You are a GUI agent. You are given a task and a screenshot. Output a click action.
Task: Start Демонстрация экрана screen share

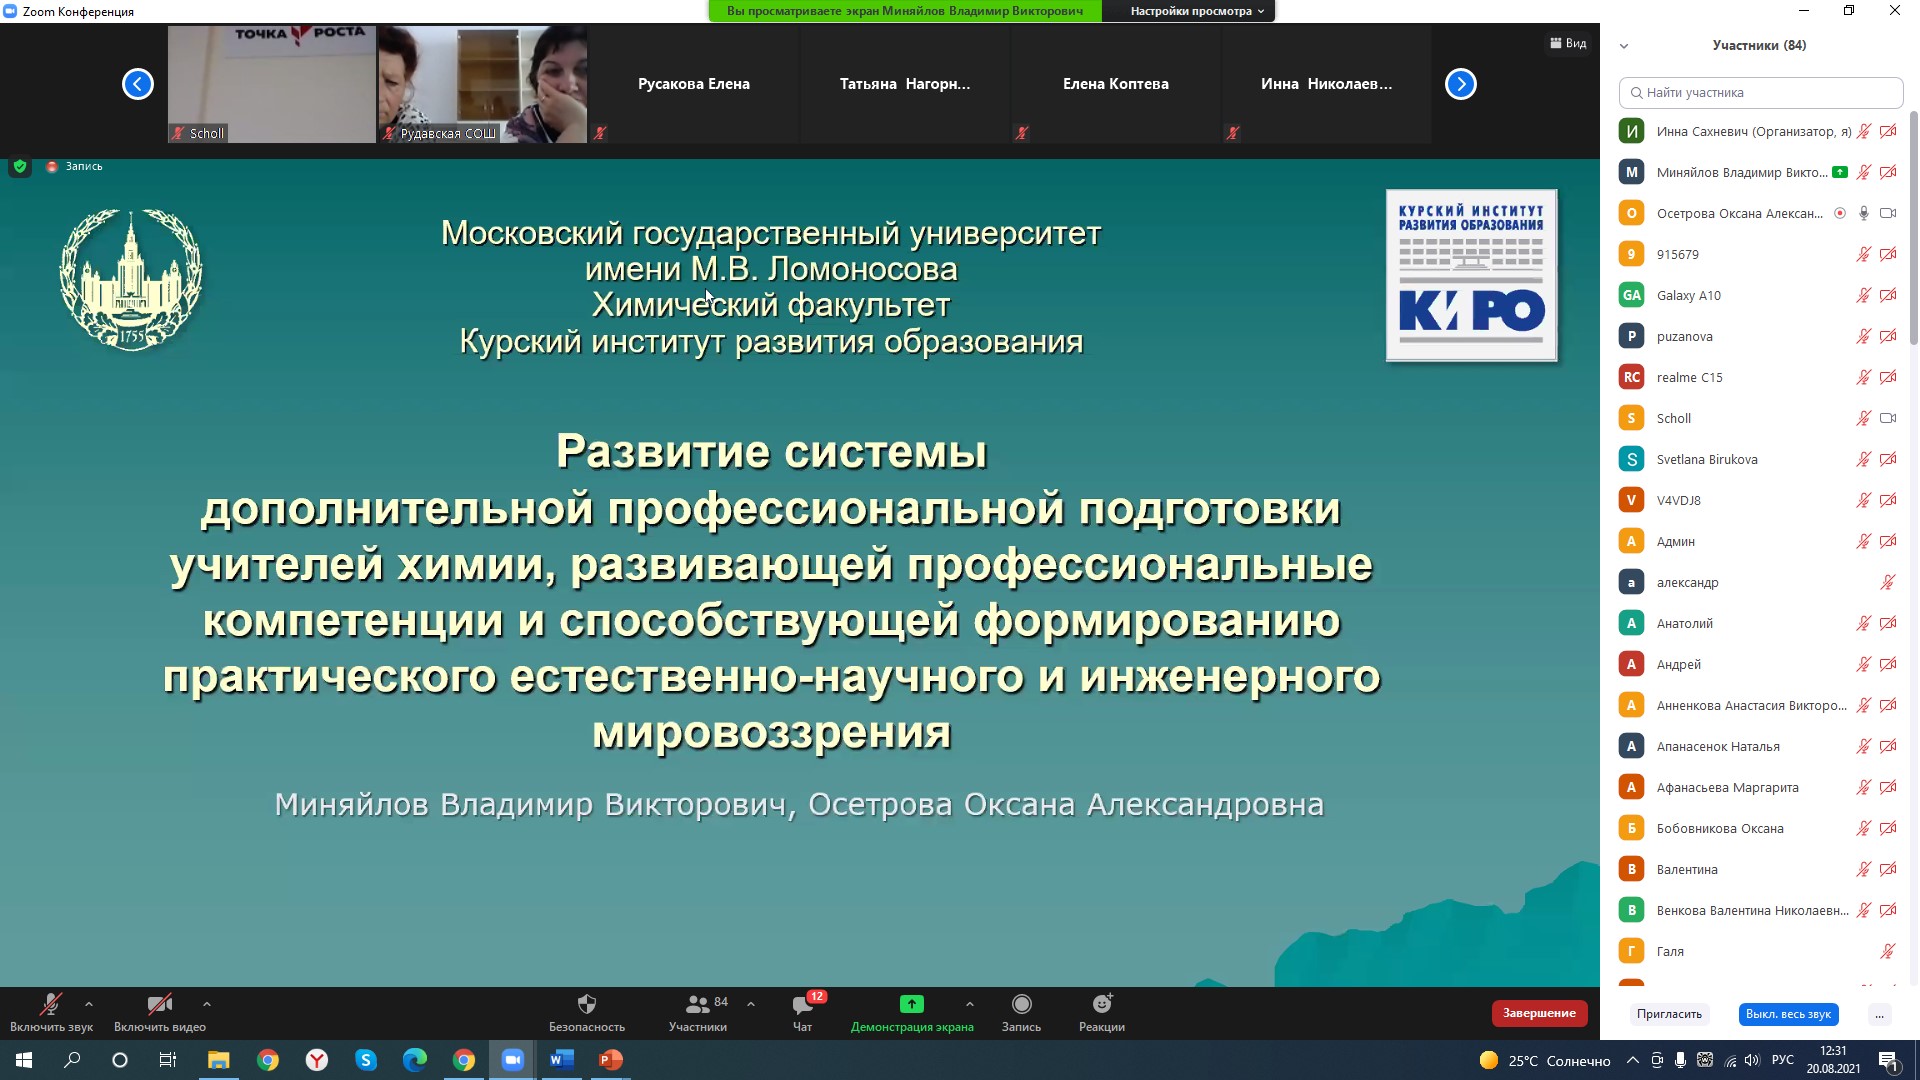click(x=912, y=1012)
